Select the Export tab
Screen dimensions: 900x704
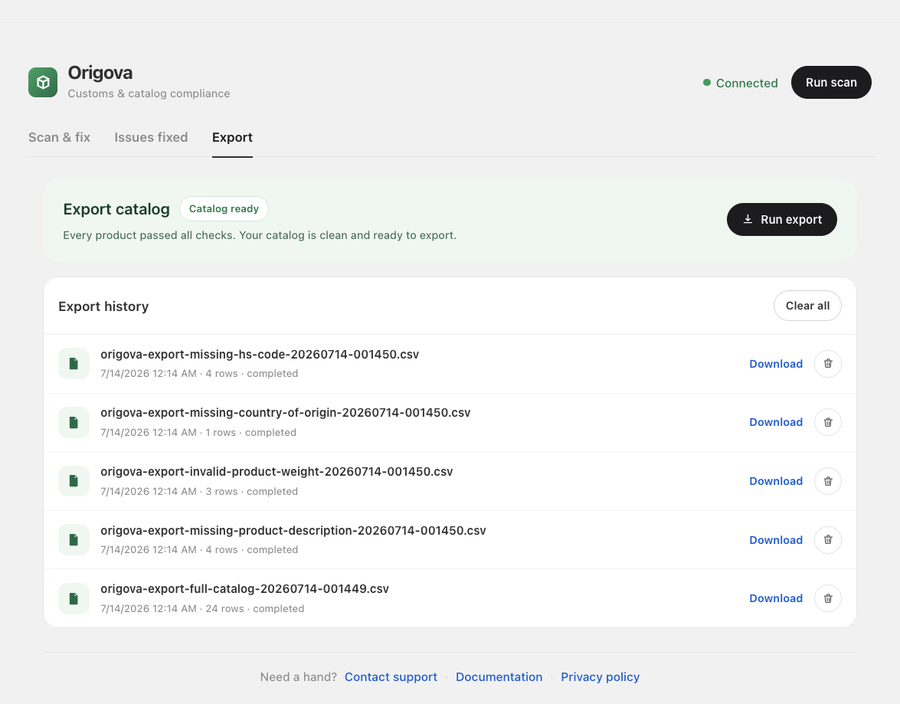[232, 137]
